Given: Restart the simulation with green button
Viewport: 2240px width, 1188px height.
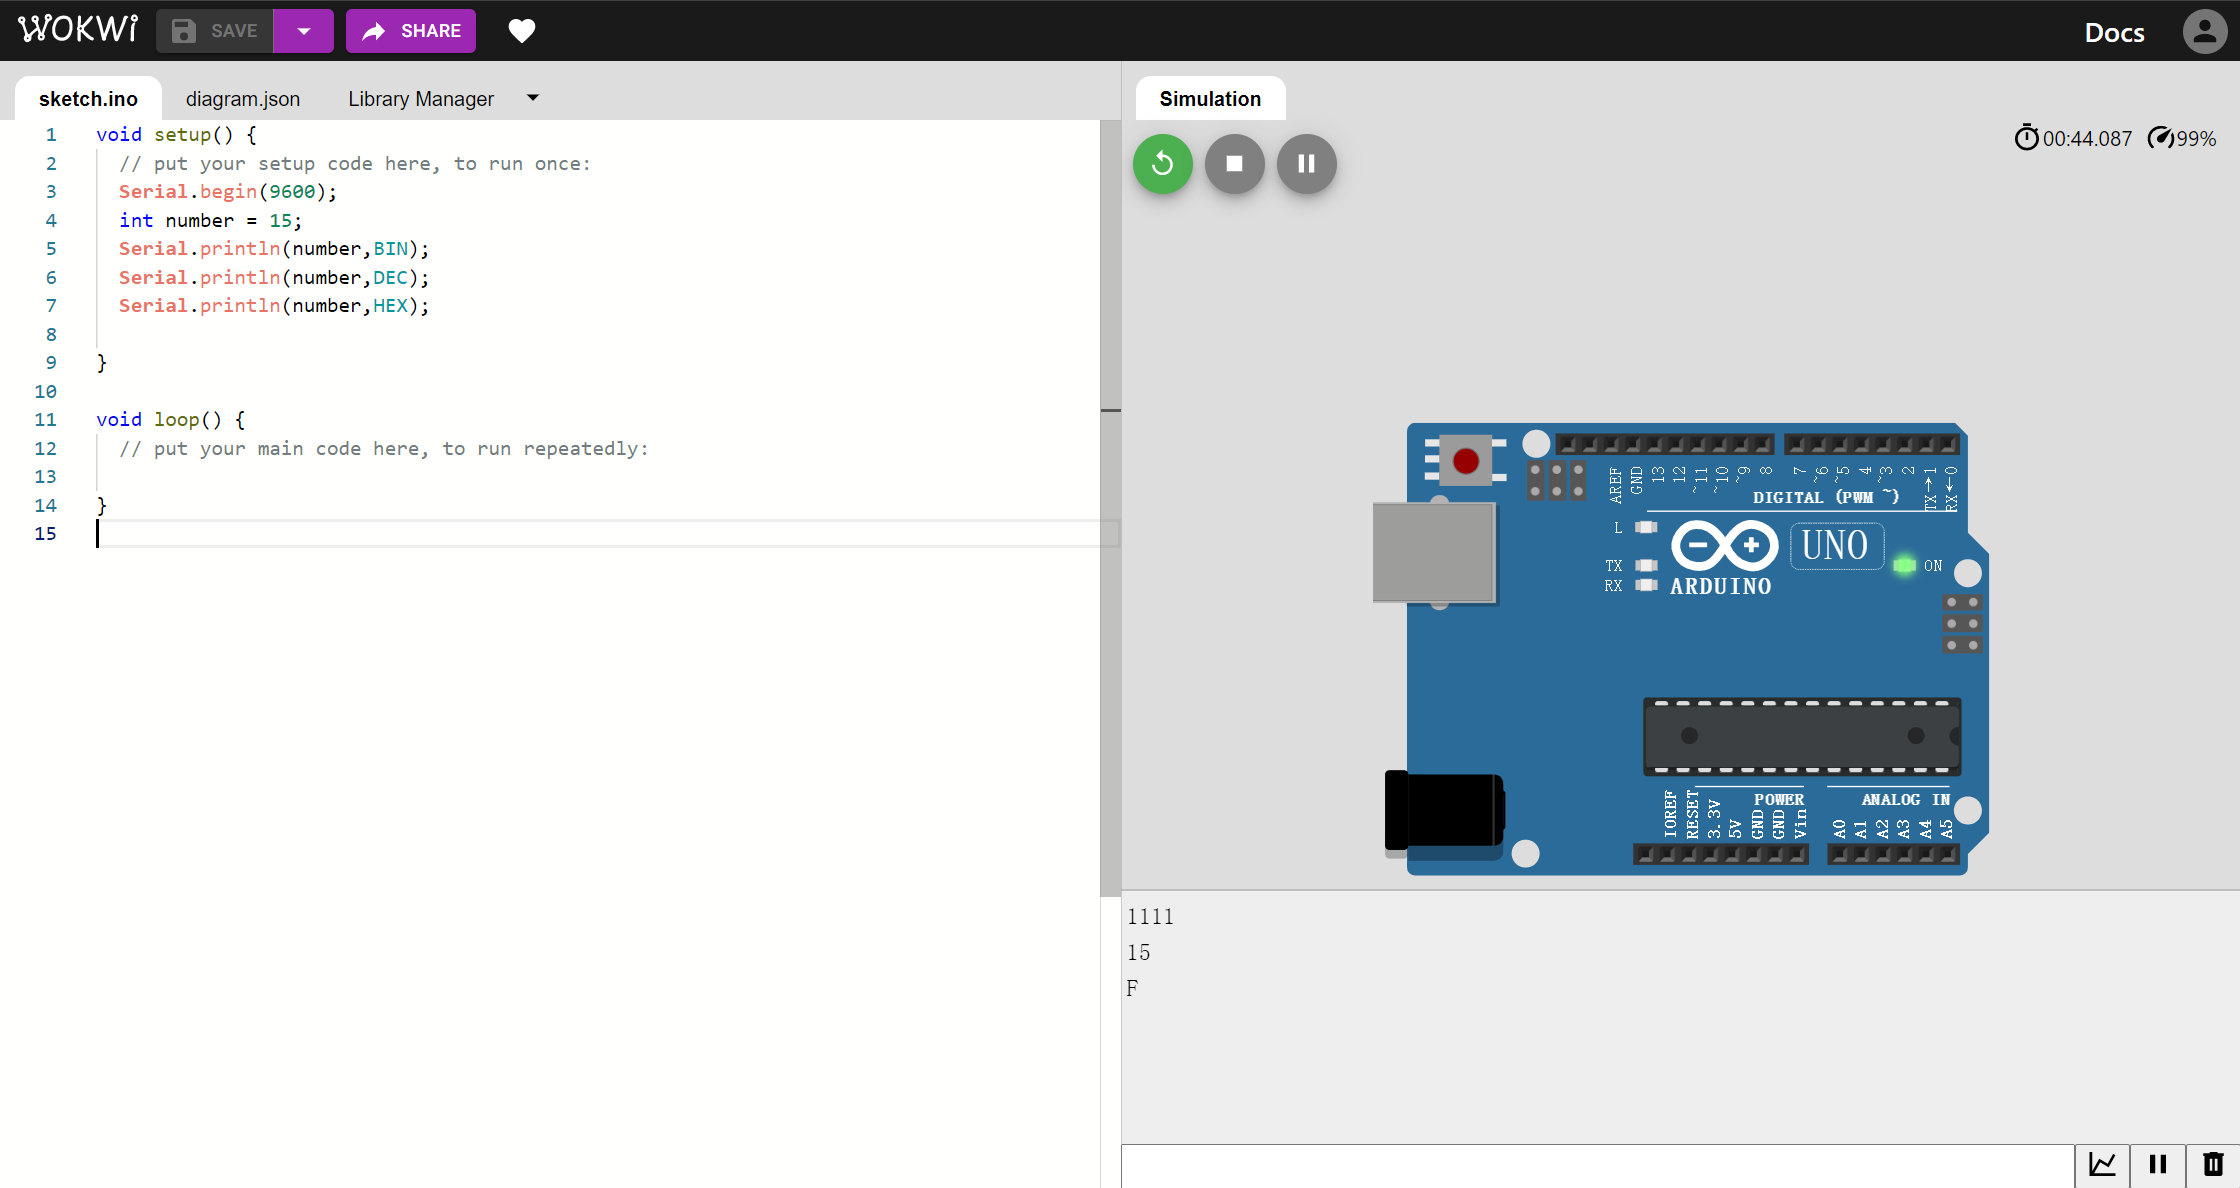Looking at the screenshot, I should click(1162, 163).
